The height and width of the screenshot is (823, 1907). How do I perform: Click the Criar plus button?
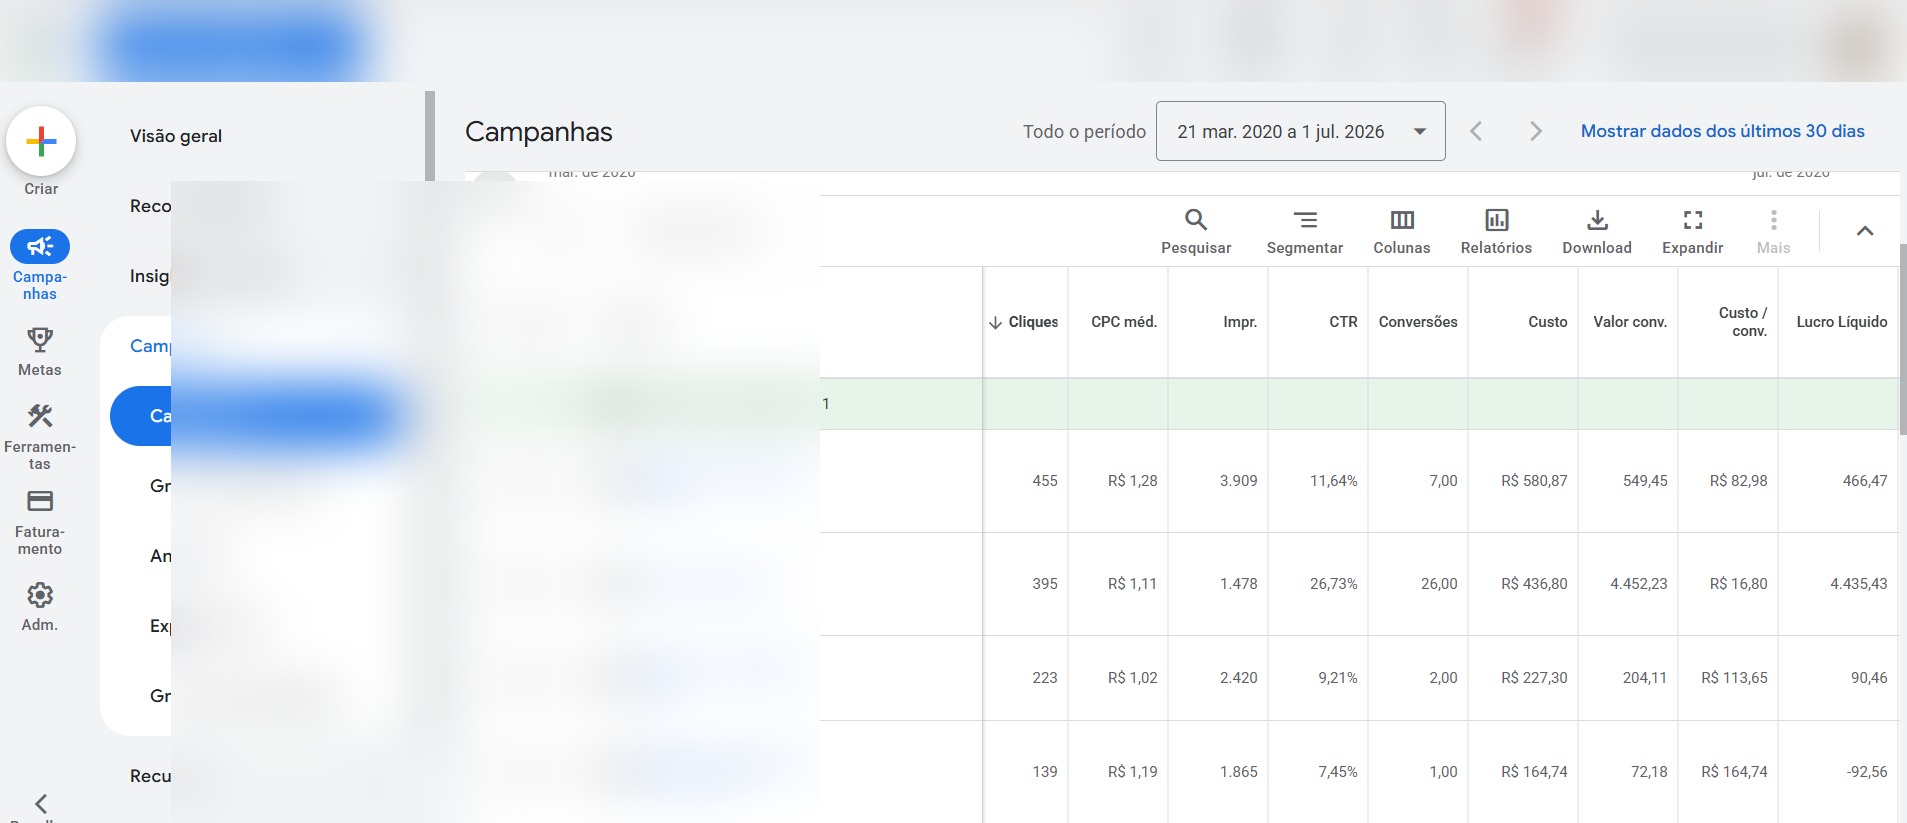(x=41, y=141)
